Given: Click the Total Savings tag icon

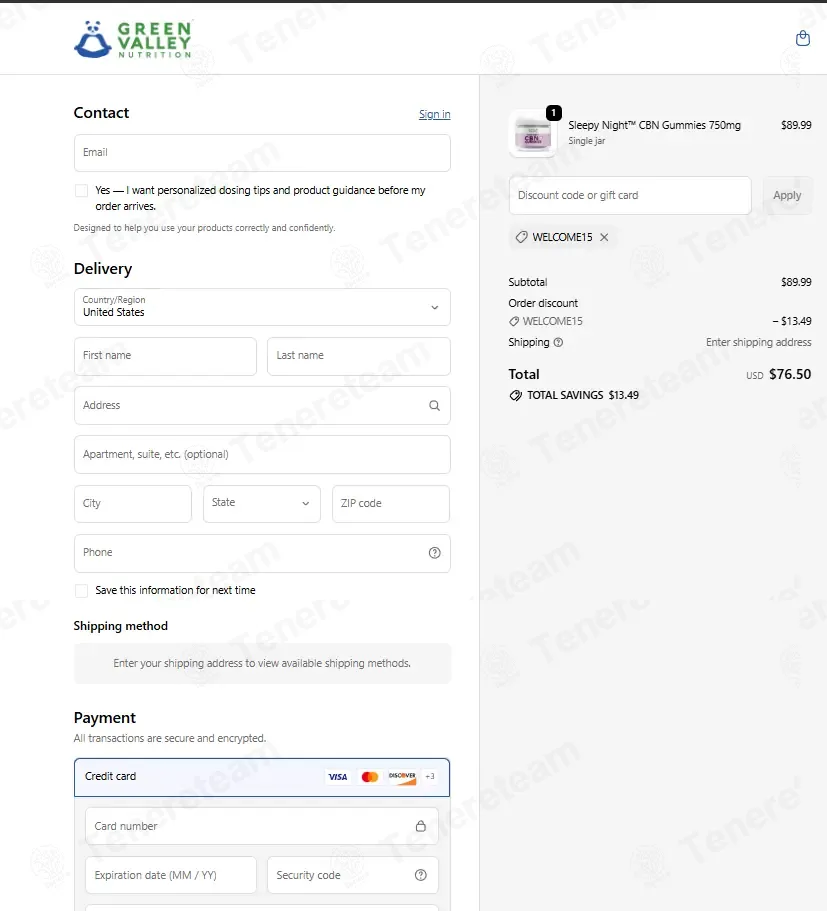Looking at the screenshot, I should pos(515,396).
